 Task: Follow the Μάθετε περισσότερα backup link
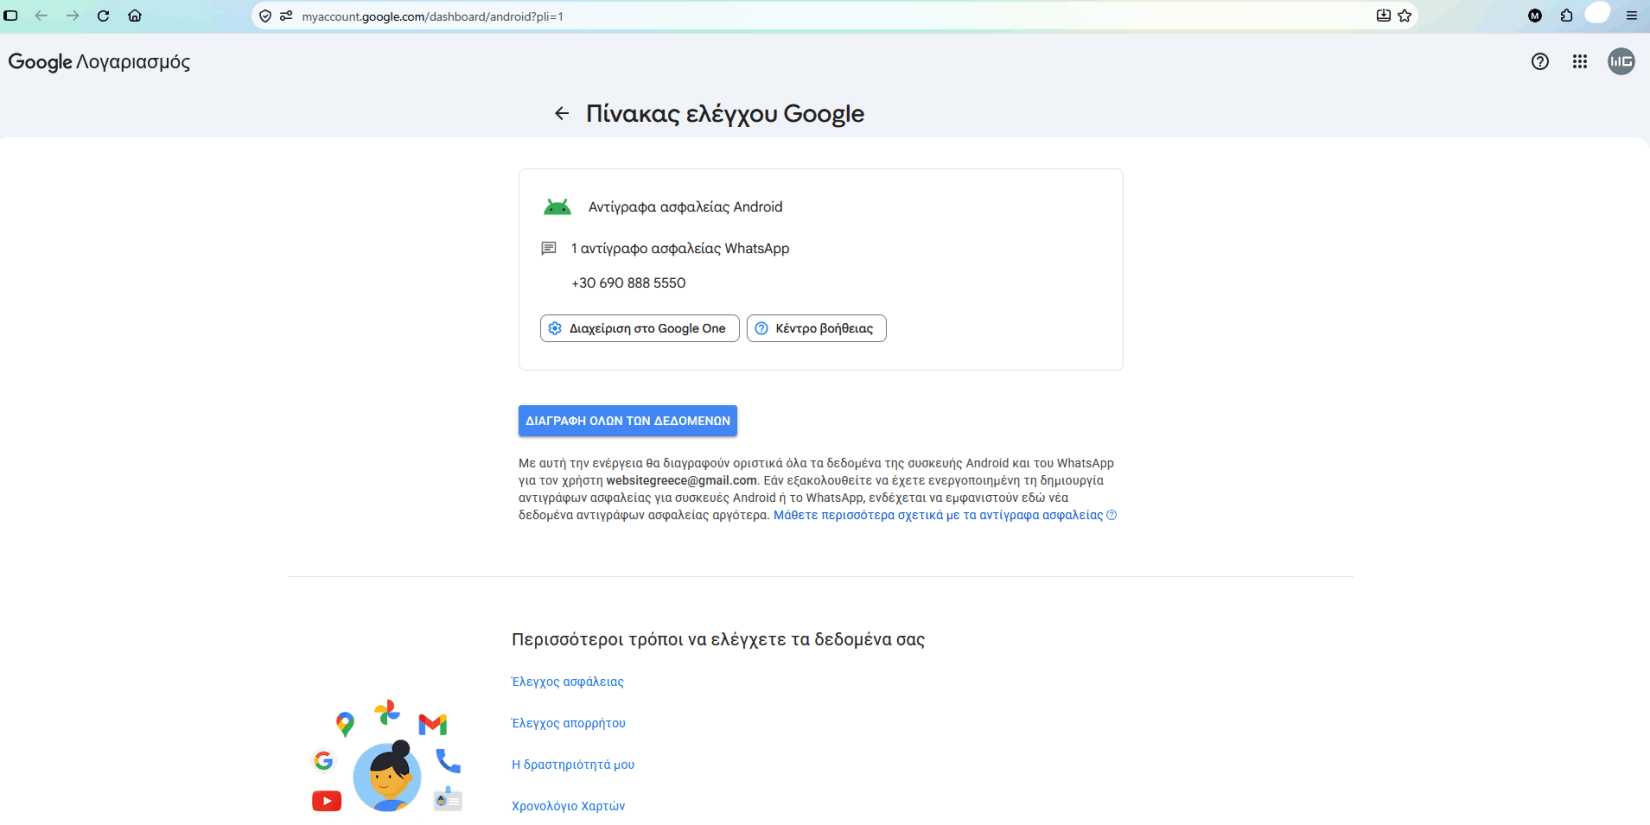(945, 515)
